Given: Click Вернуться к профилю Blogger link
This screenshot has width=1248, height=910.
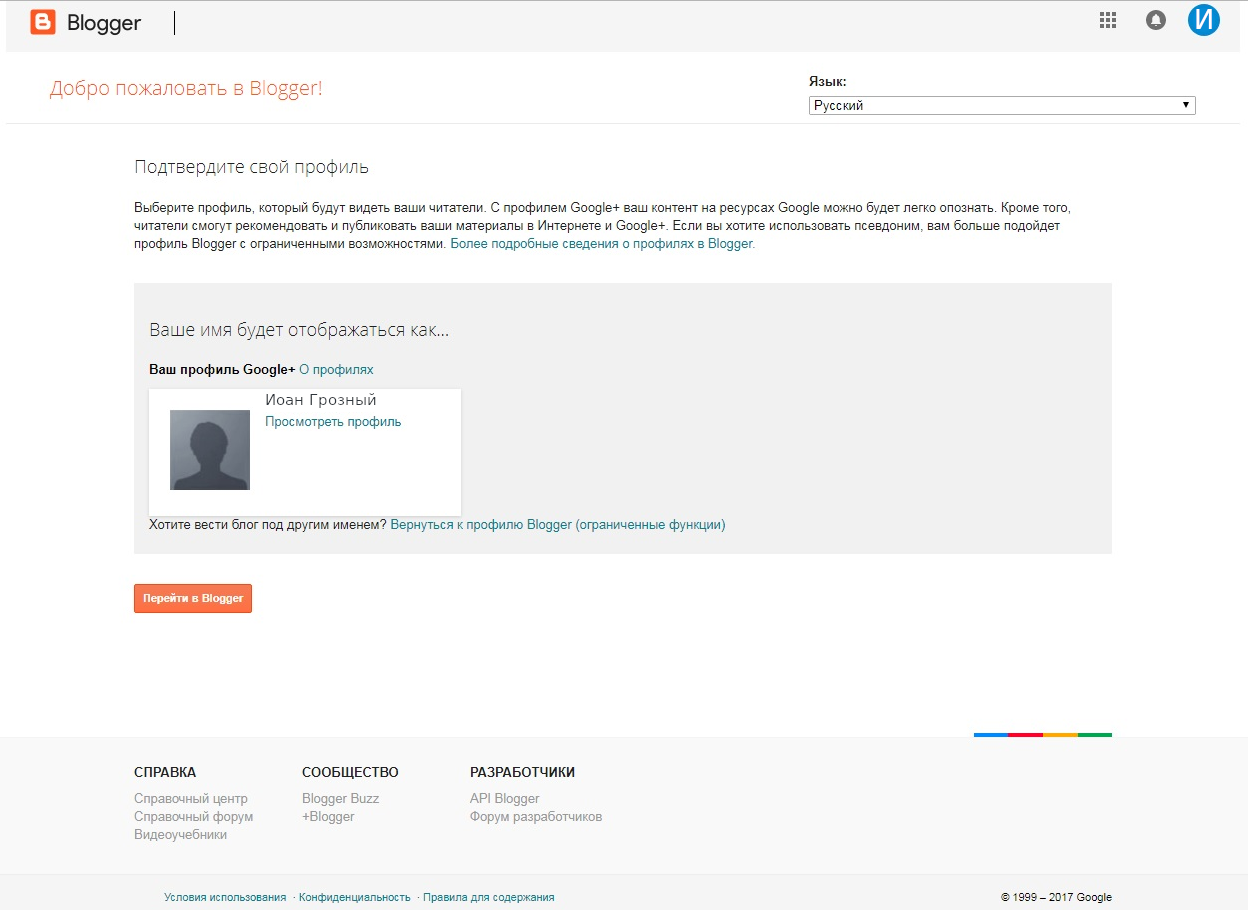Looking at the screenshot, I should pos(558,524).
